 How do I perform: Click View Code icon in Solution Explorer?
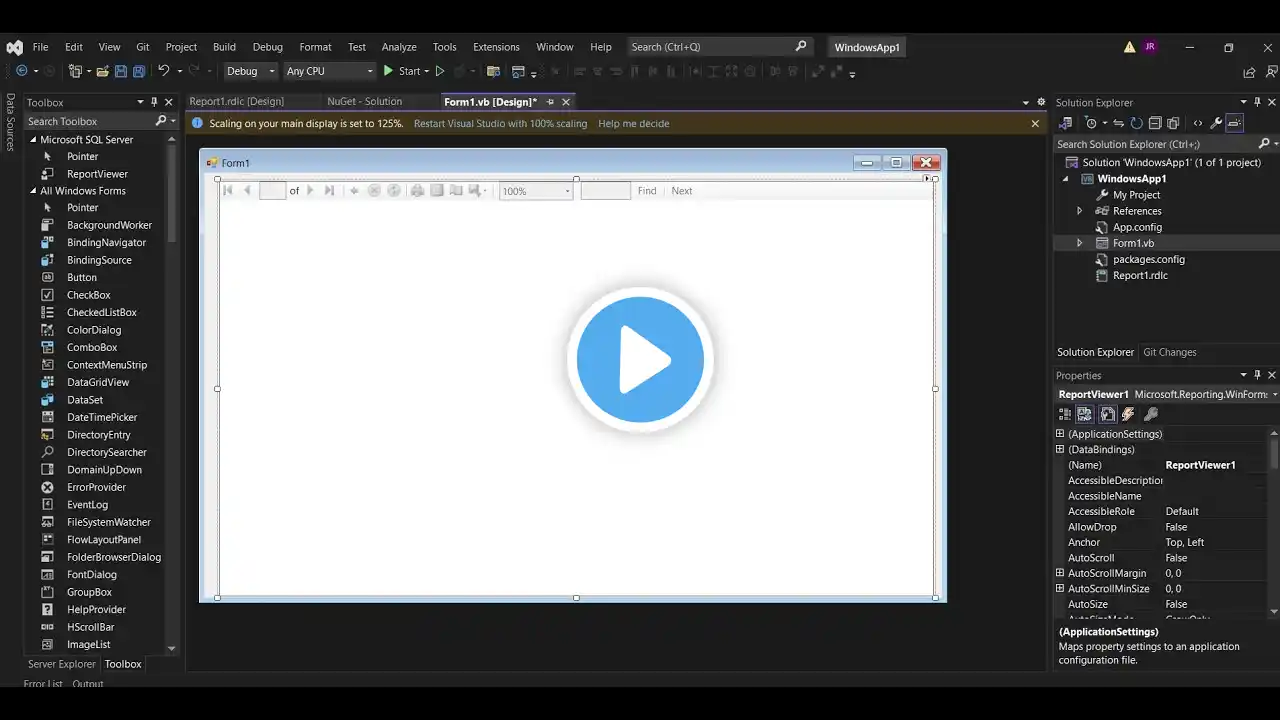pos(1198,123)
